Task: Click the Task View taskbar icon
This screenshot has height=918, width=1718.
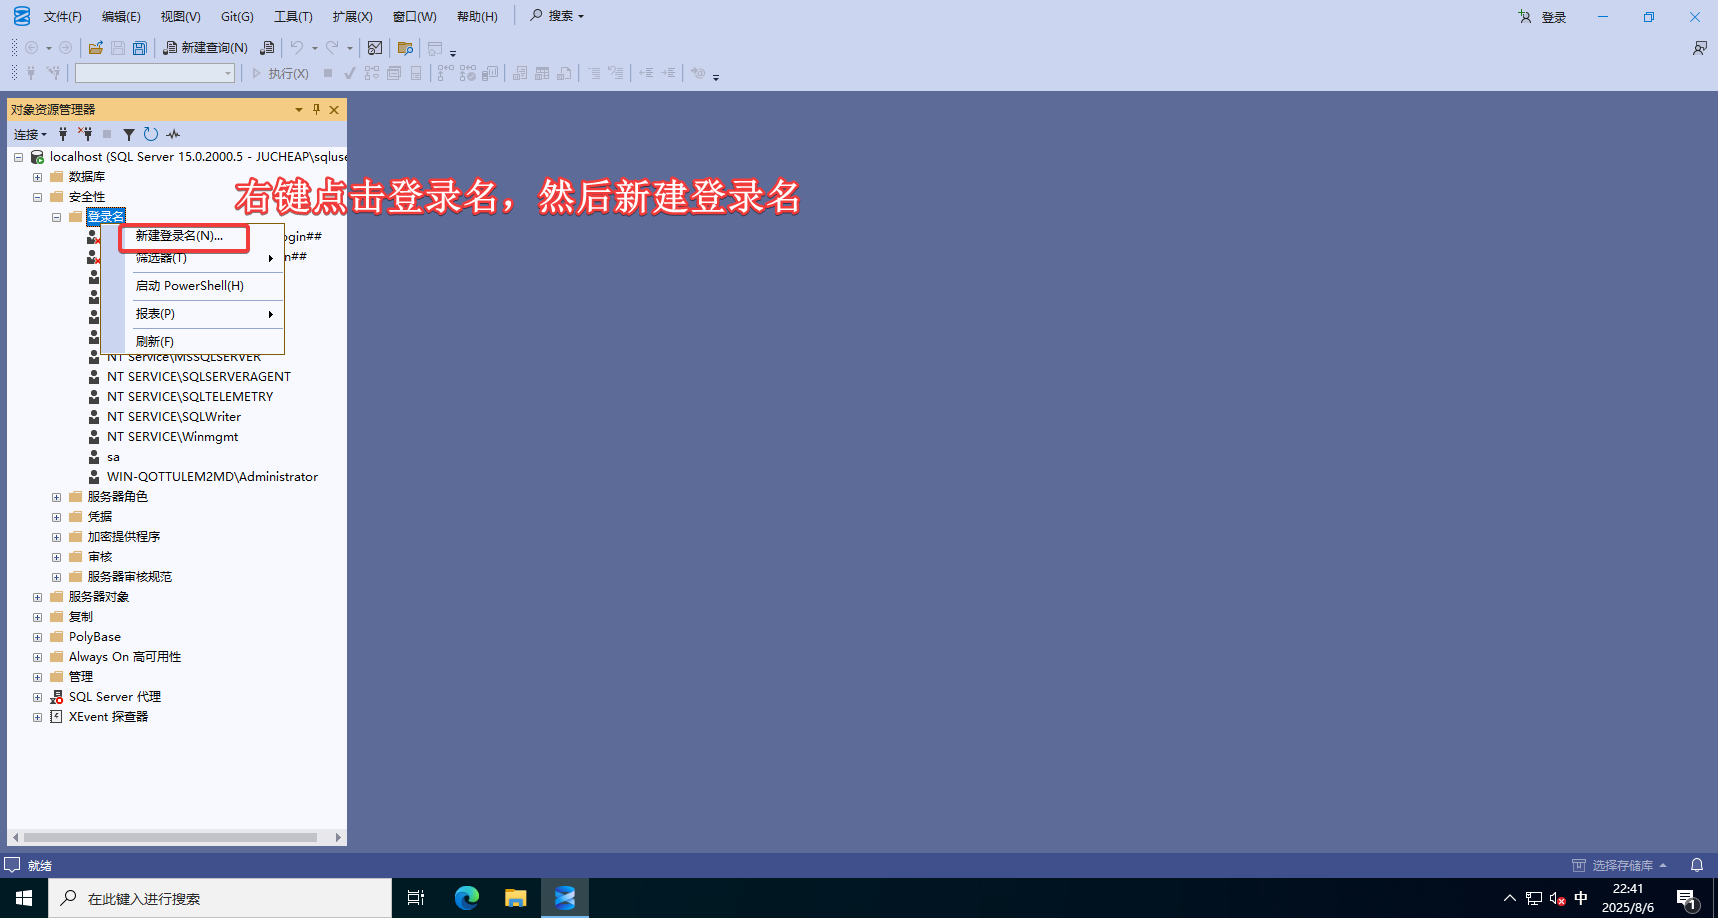Action: click(x=416, y=898)
